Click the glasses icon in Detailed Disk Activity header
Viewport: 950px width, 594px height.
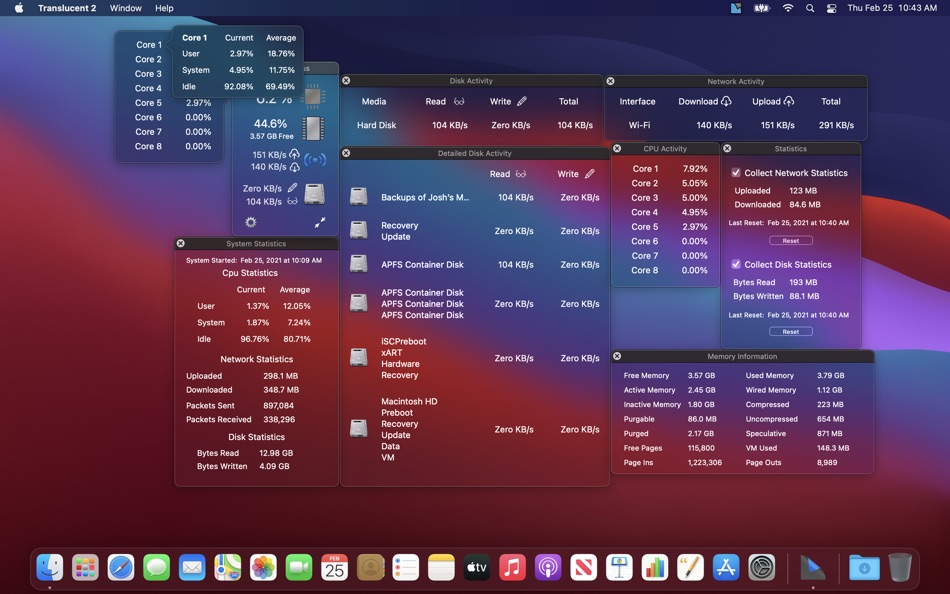pos(520,174)
